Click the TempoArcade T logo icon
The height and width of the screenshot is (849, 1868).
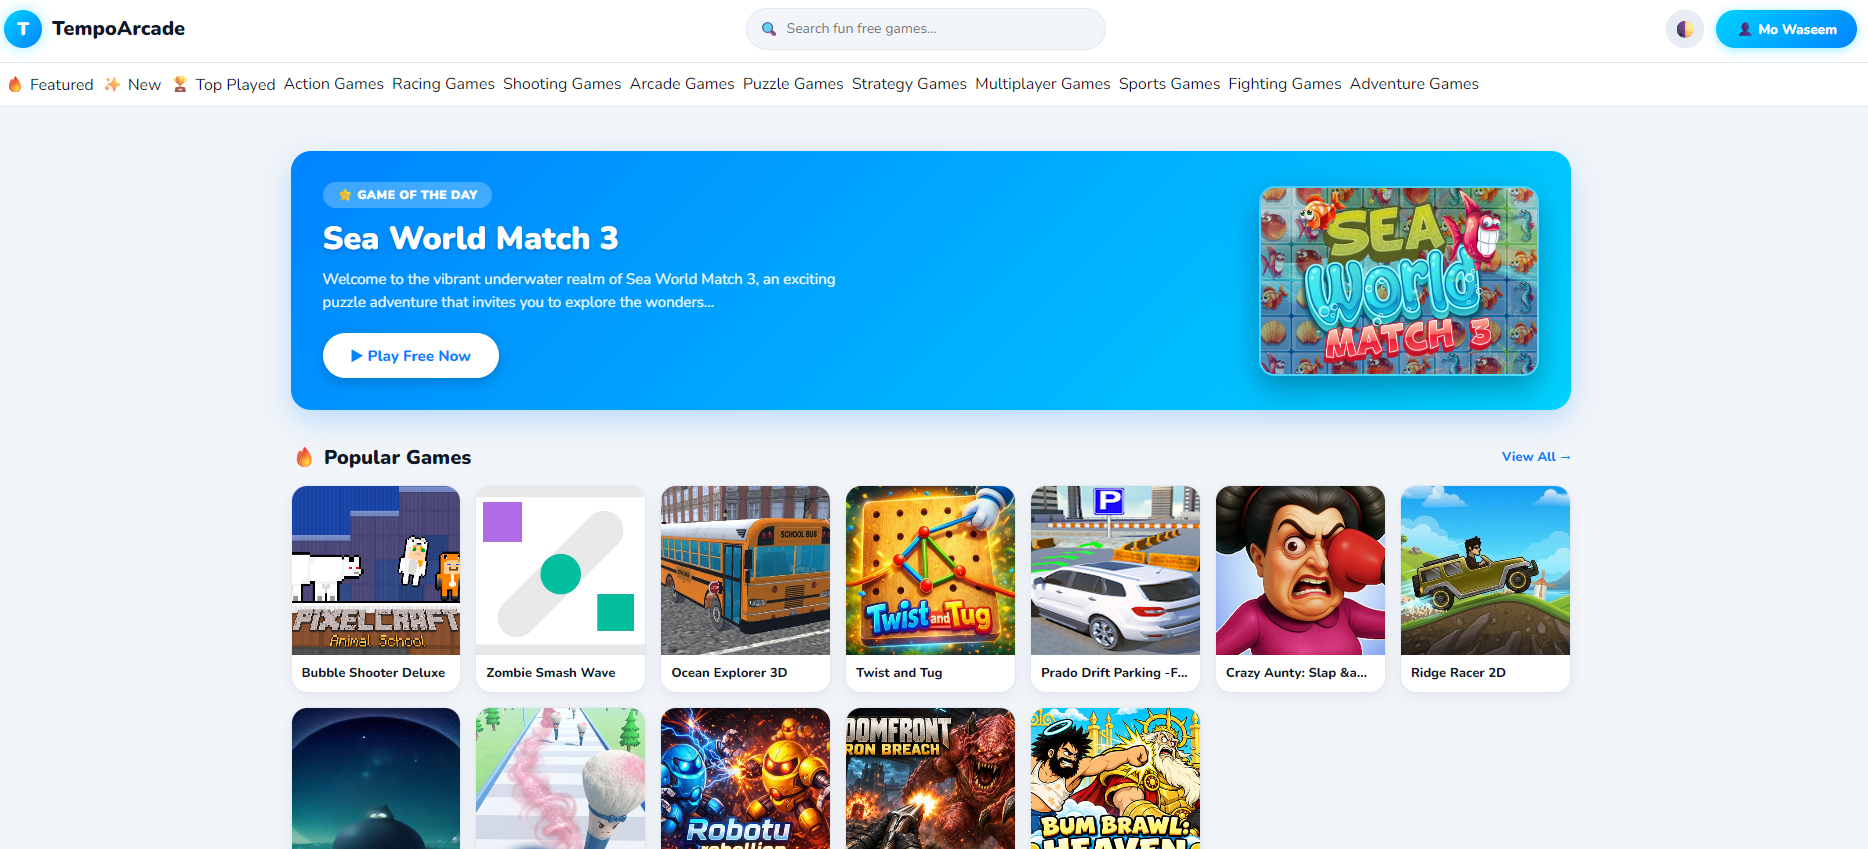[23, 29]
